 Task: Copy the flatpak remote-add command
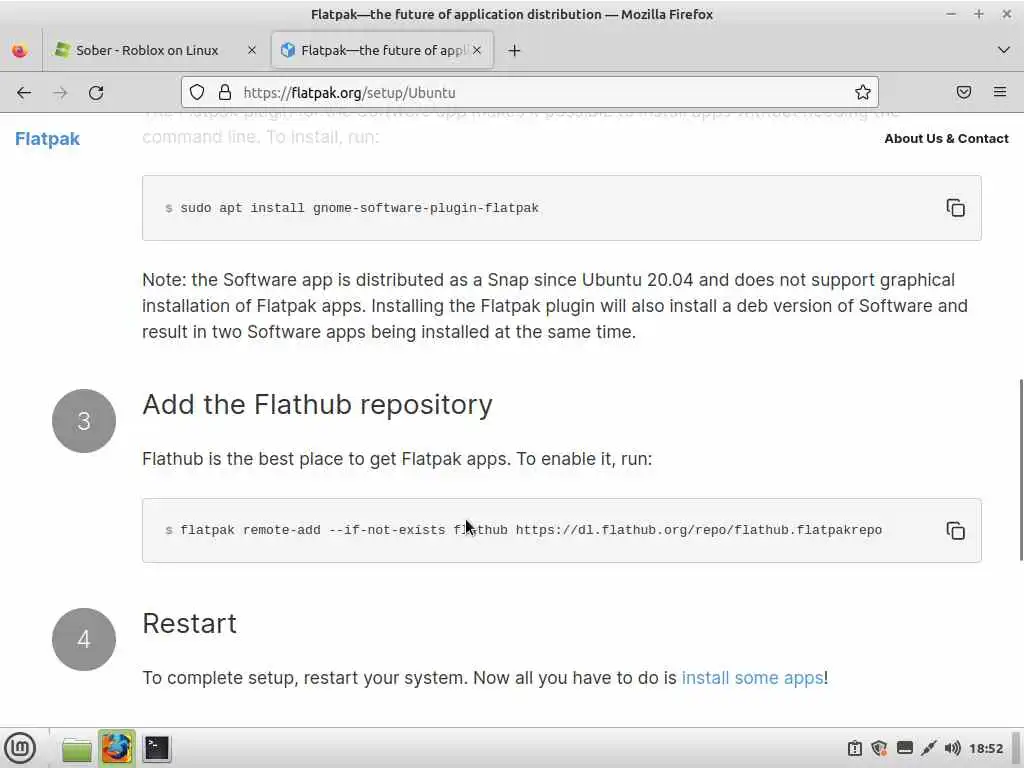pos(955,531)
